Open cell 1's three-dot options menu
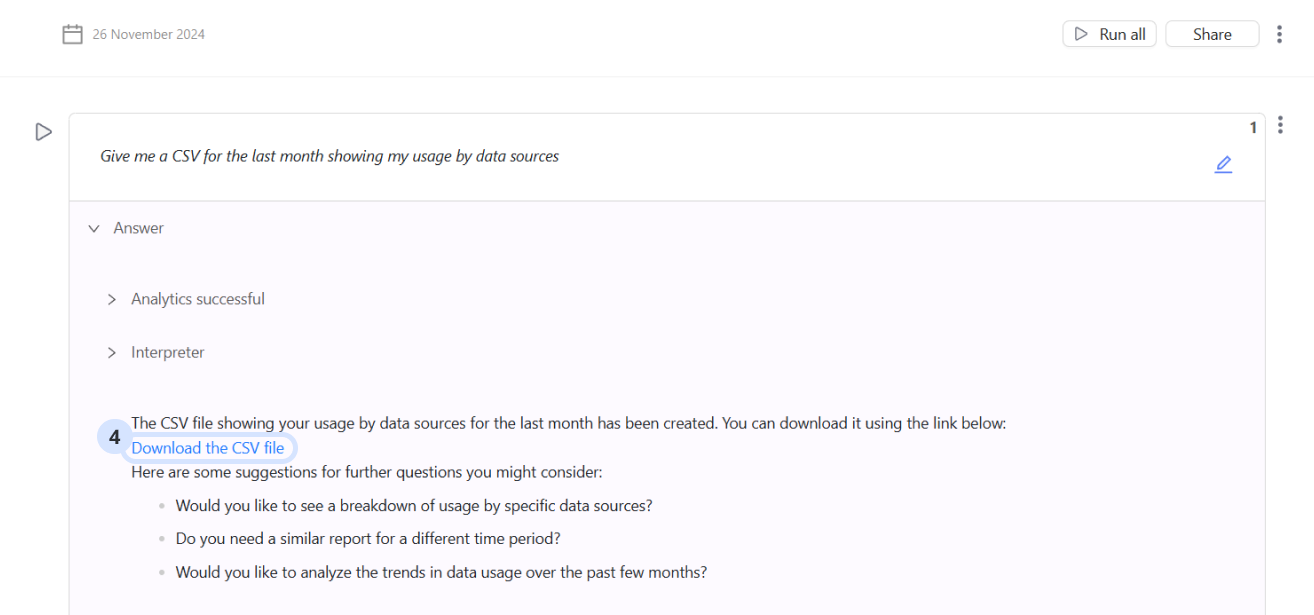 click(x=1280, y=125)
